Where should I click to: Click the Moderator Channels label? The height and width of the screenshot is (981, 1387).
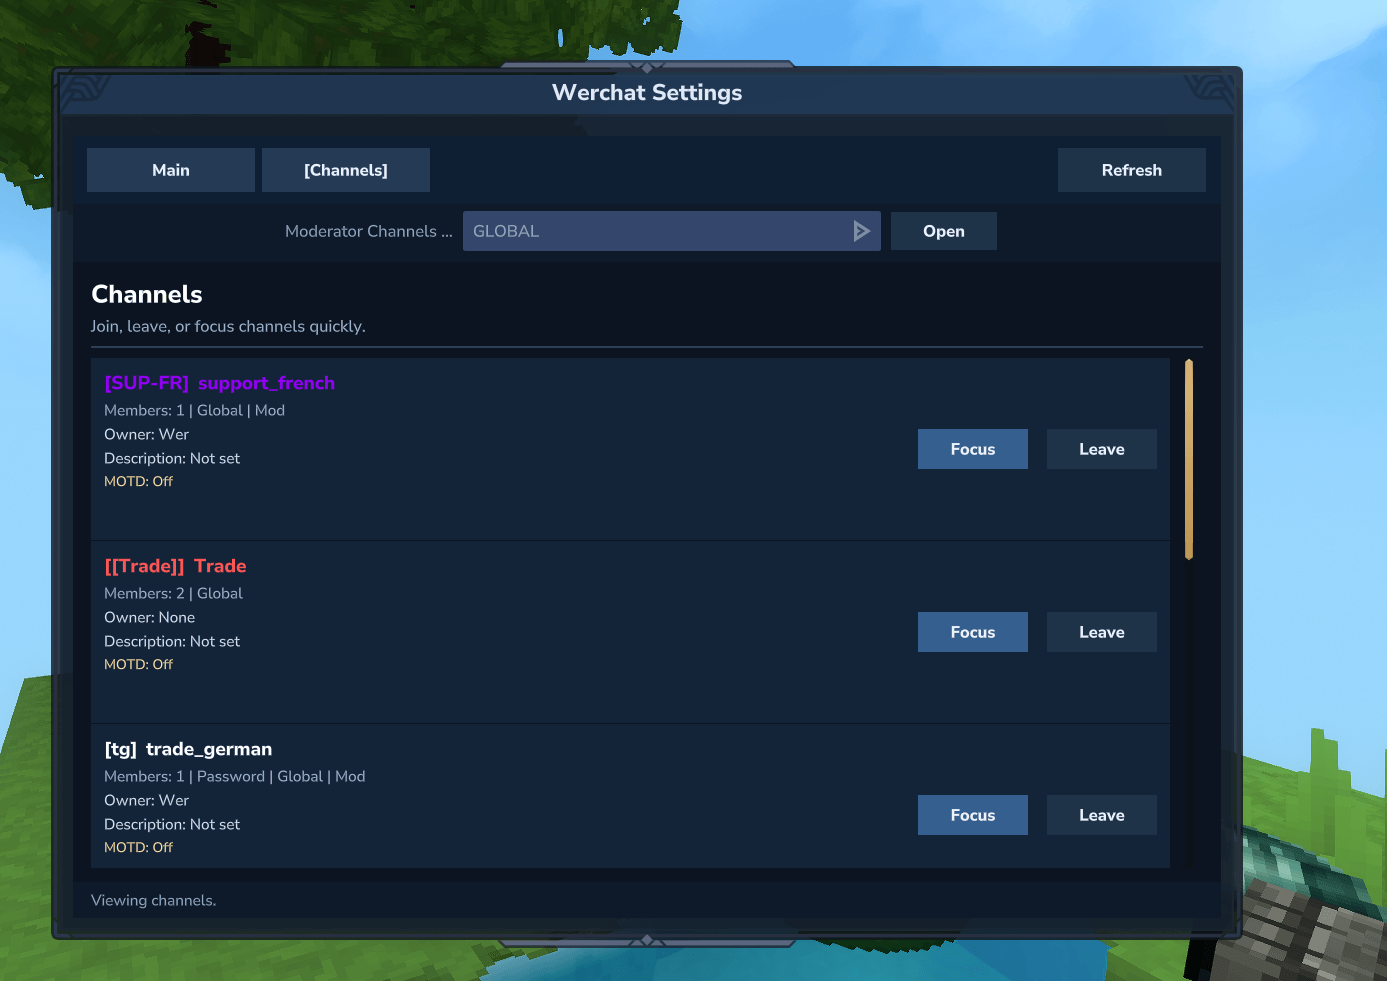368,231
